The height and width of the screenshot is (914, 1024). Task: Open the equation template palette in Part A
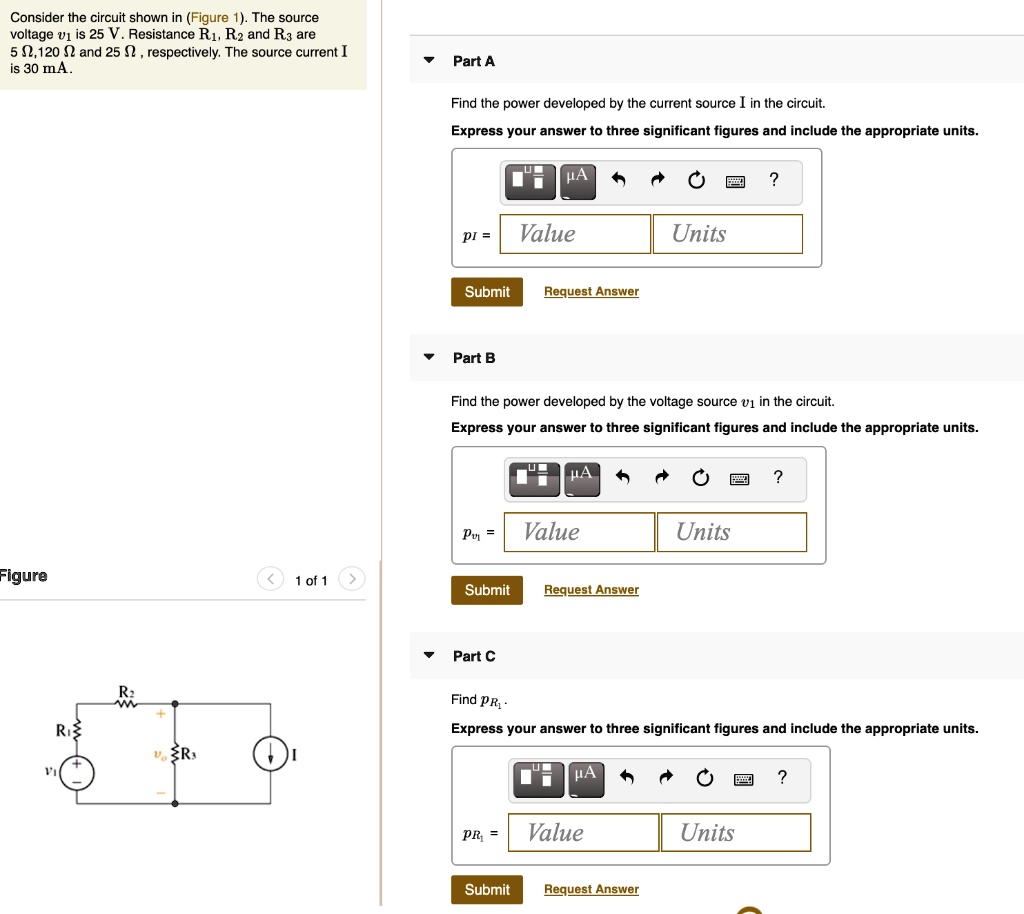click(531, 181)
